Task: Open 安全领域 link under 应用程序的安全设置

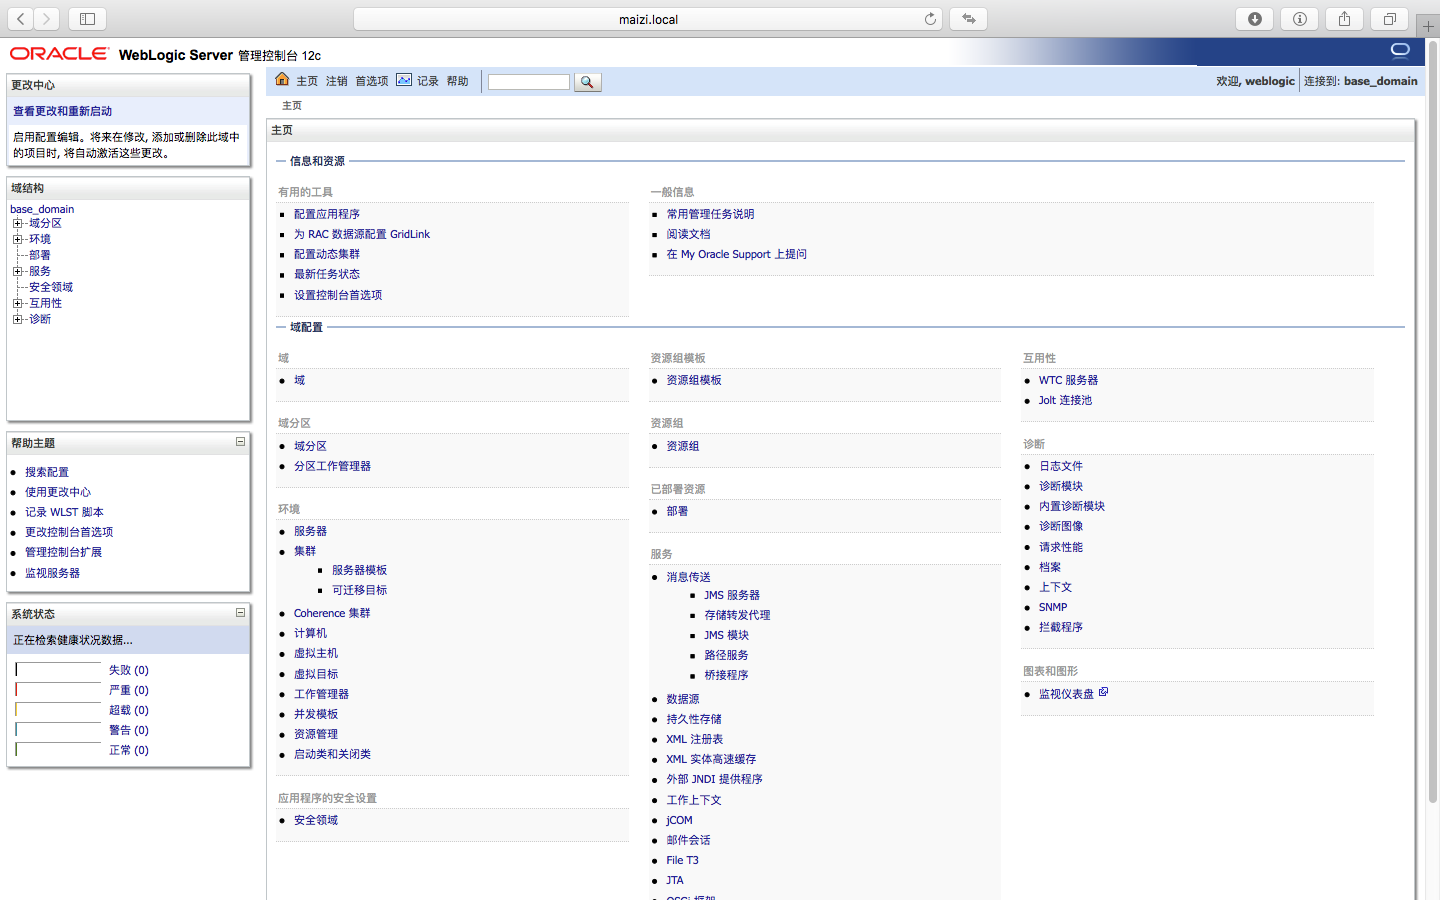Action: 316,820
